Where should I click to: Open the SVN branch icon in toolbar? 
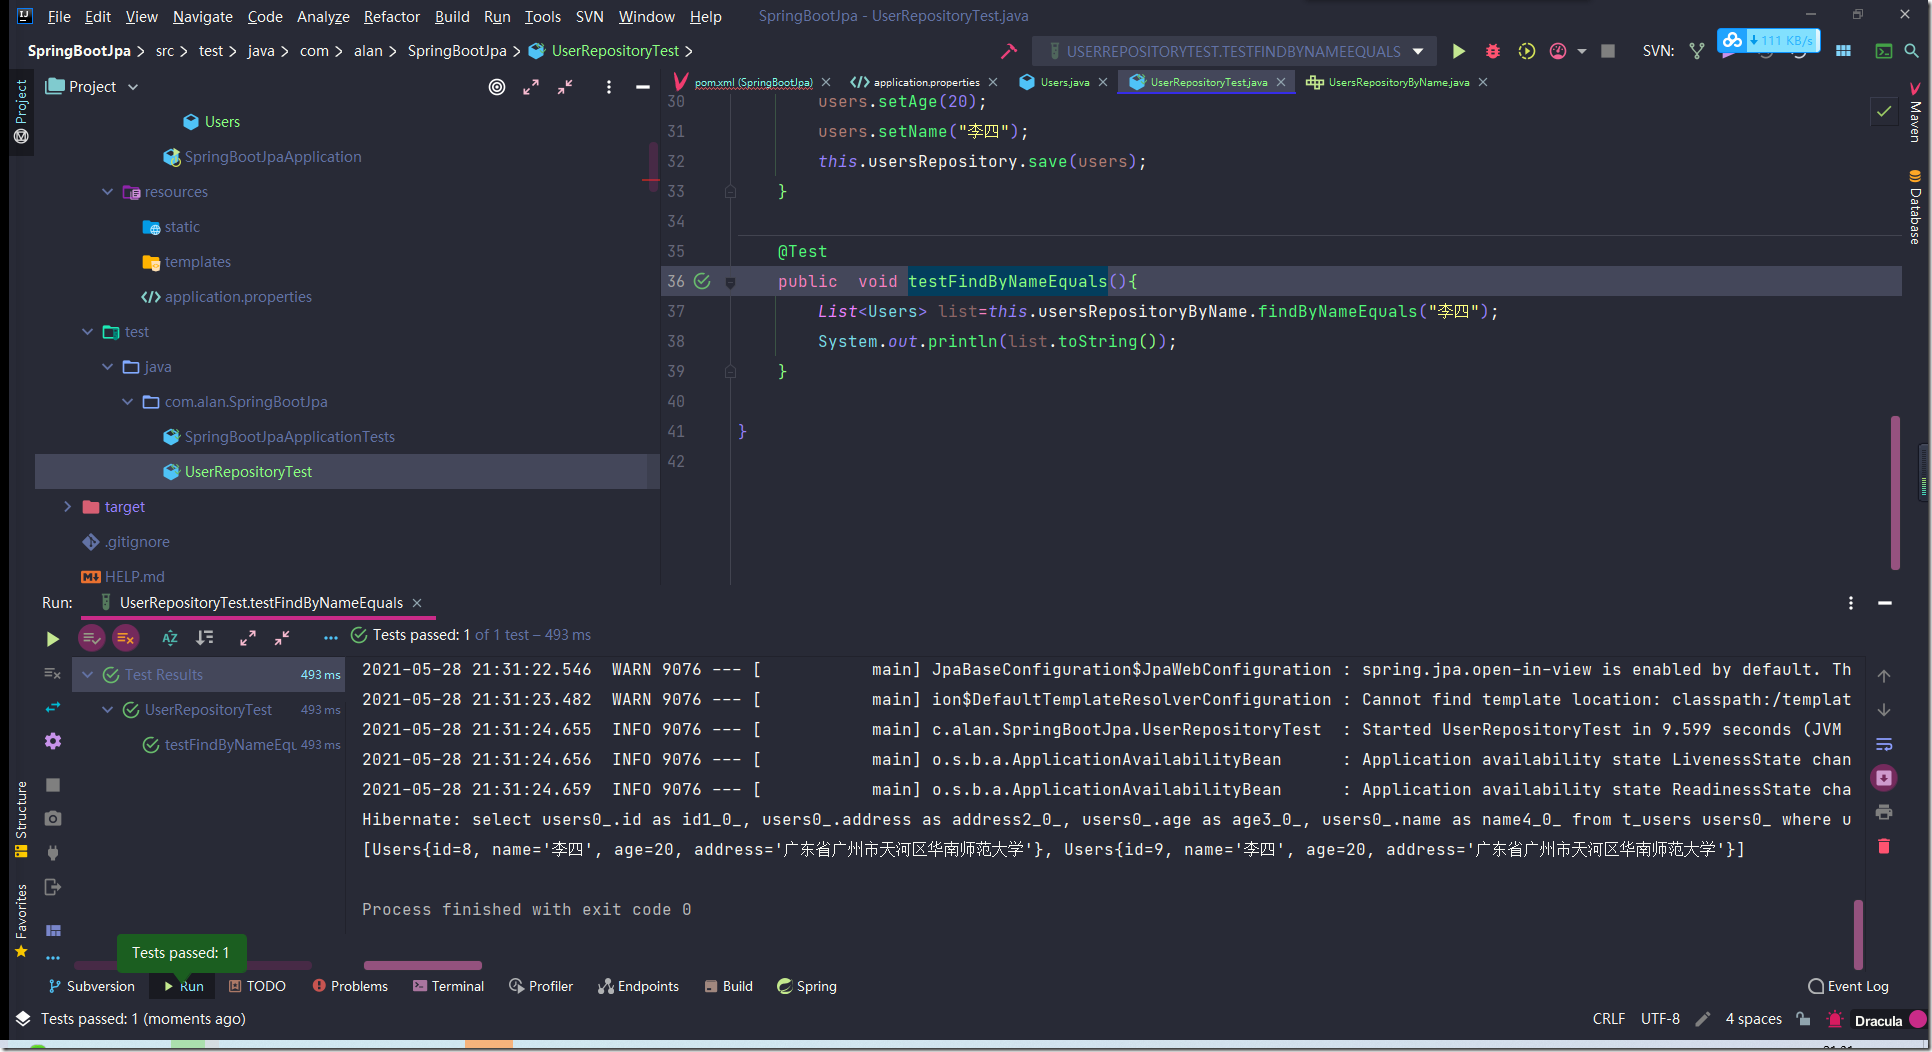point(1697,51)
